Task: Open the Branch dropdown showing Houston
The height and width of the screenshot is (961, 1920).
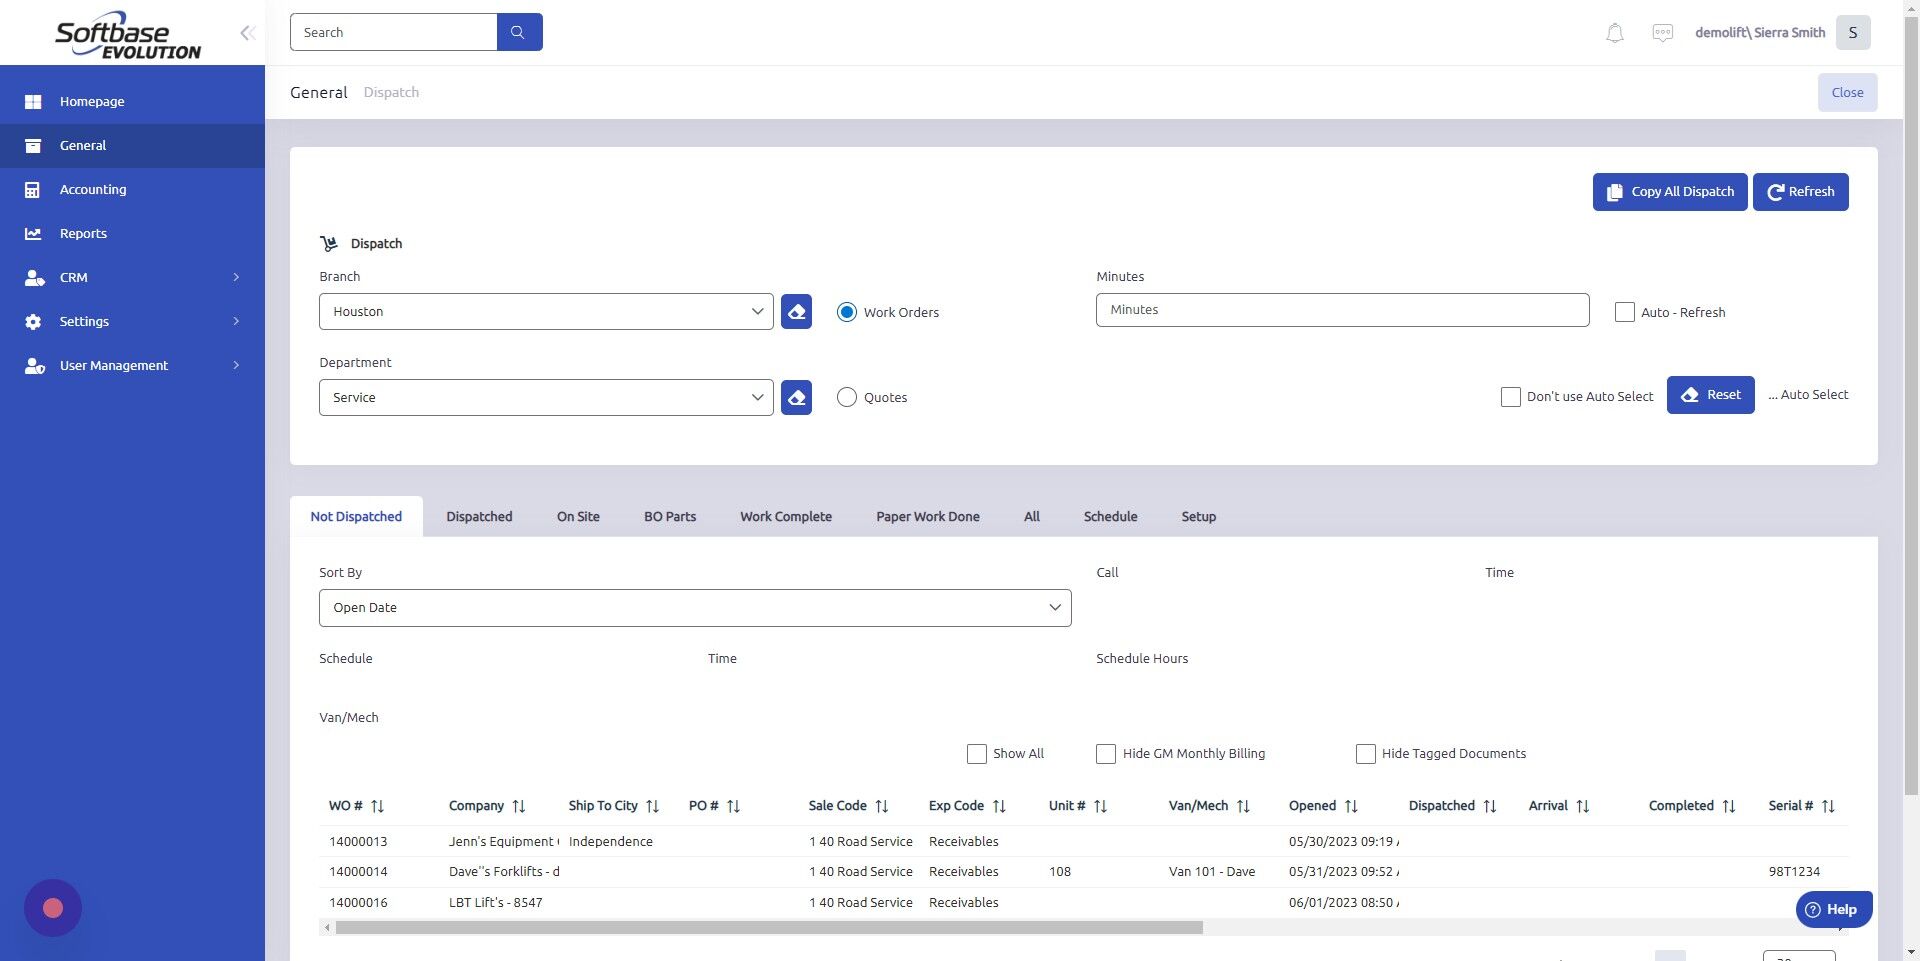Action: 545,311
